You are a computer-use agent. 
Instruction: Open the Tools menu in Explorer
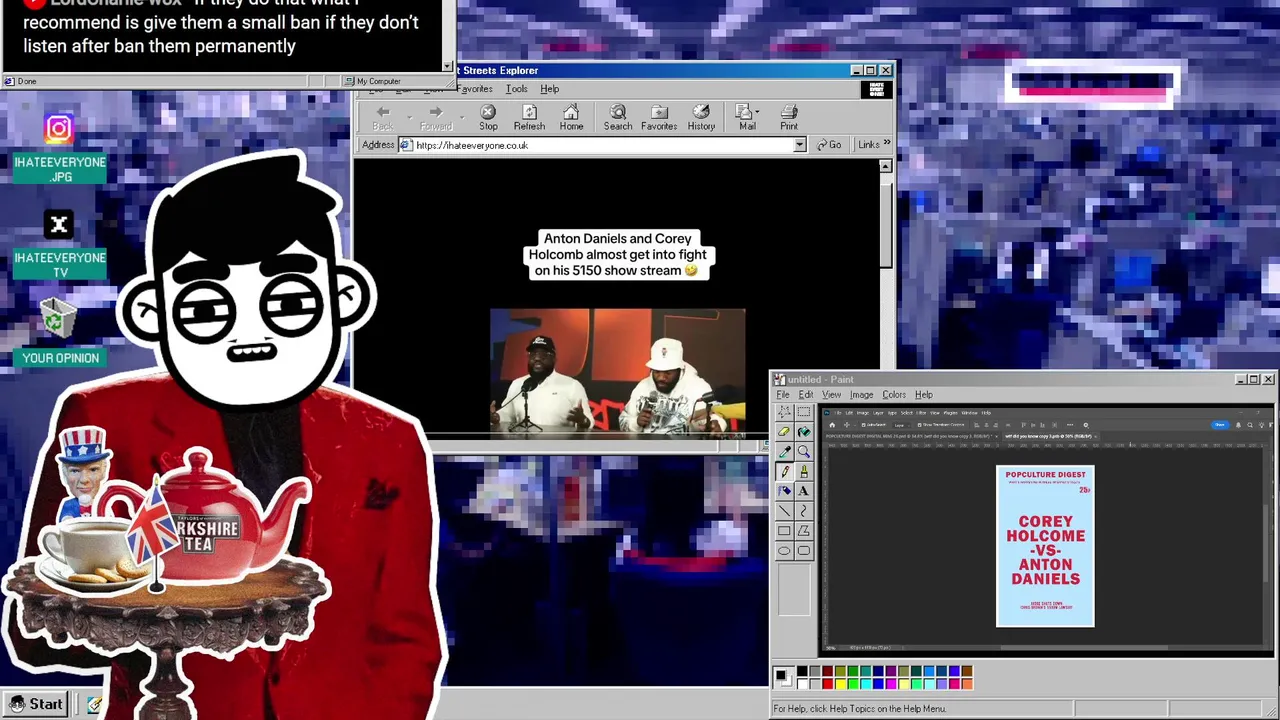(x=516, y=89)
